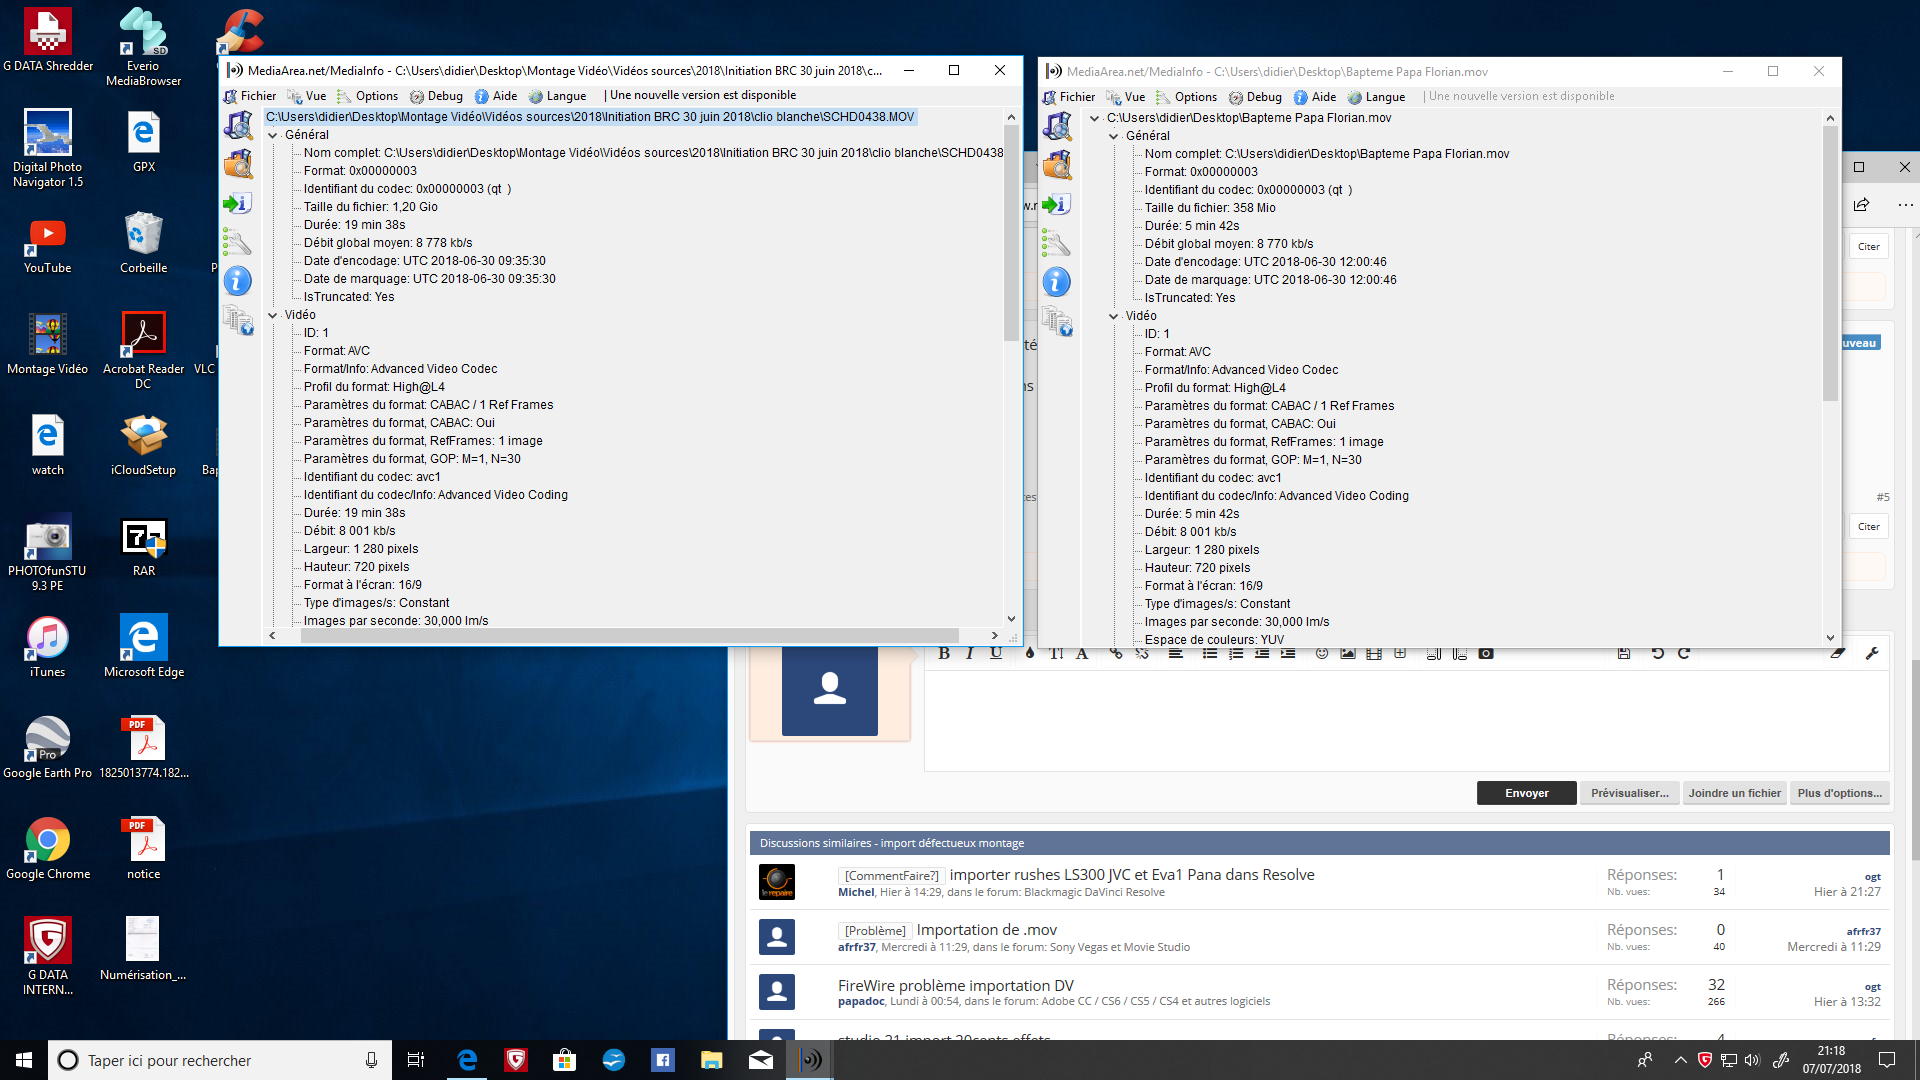Toggle italic formatting in editor

(969, 653)
